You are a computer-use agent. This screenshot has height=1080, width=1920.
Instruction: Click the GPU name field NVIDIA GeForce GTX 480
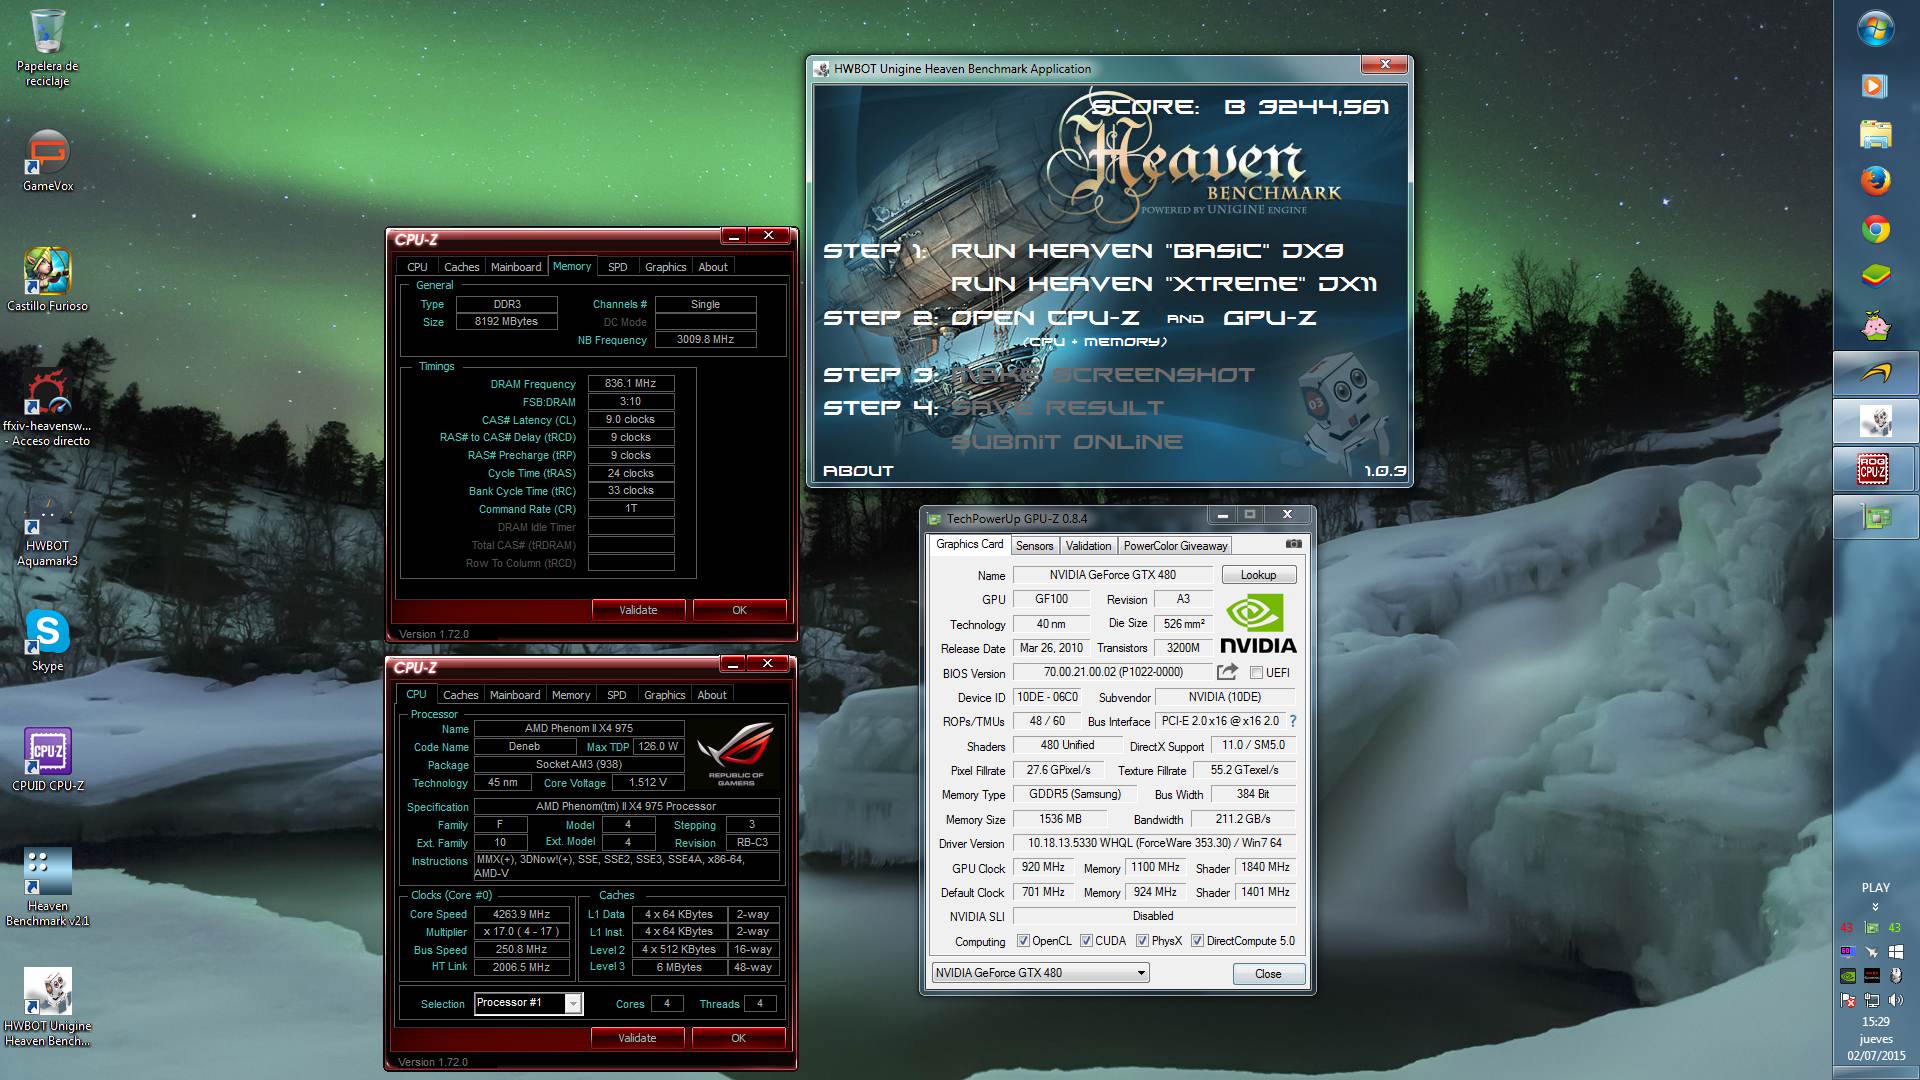(x=1112, y=575)
